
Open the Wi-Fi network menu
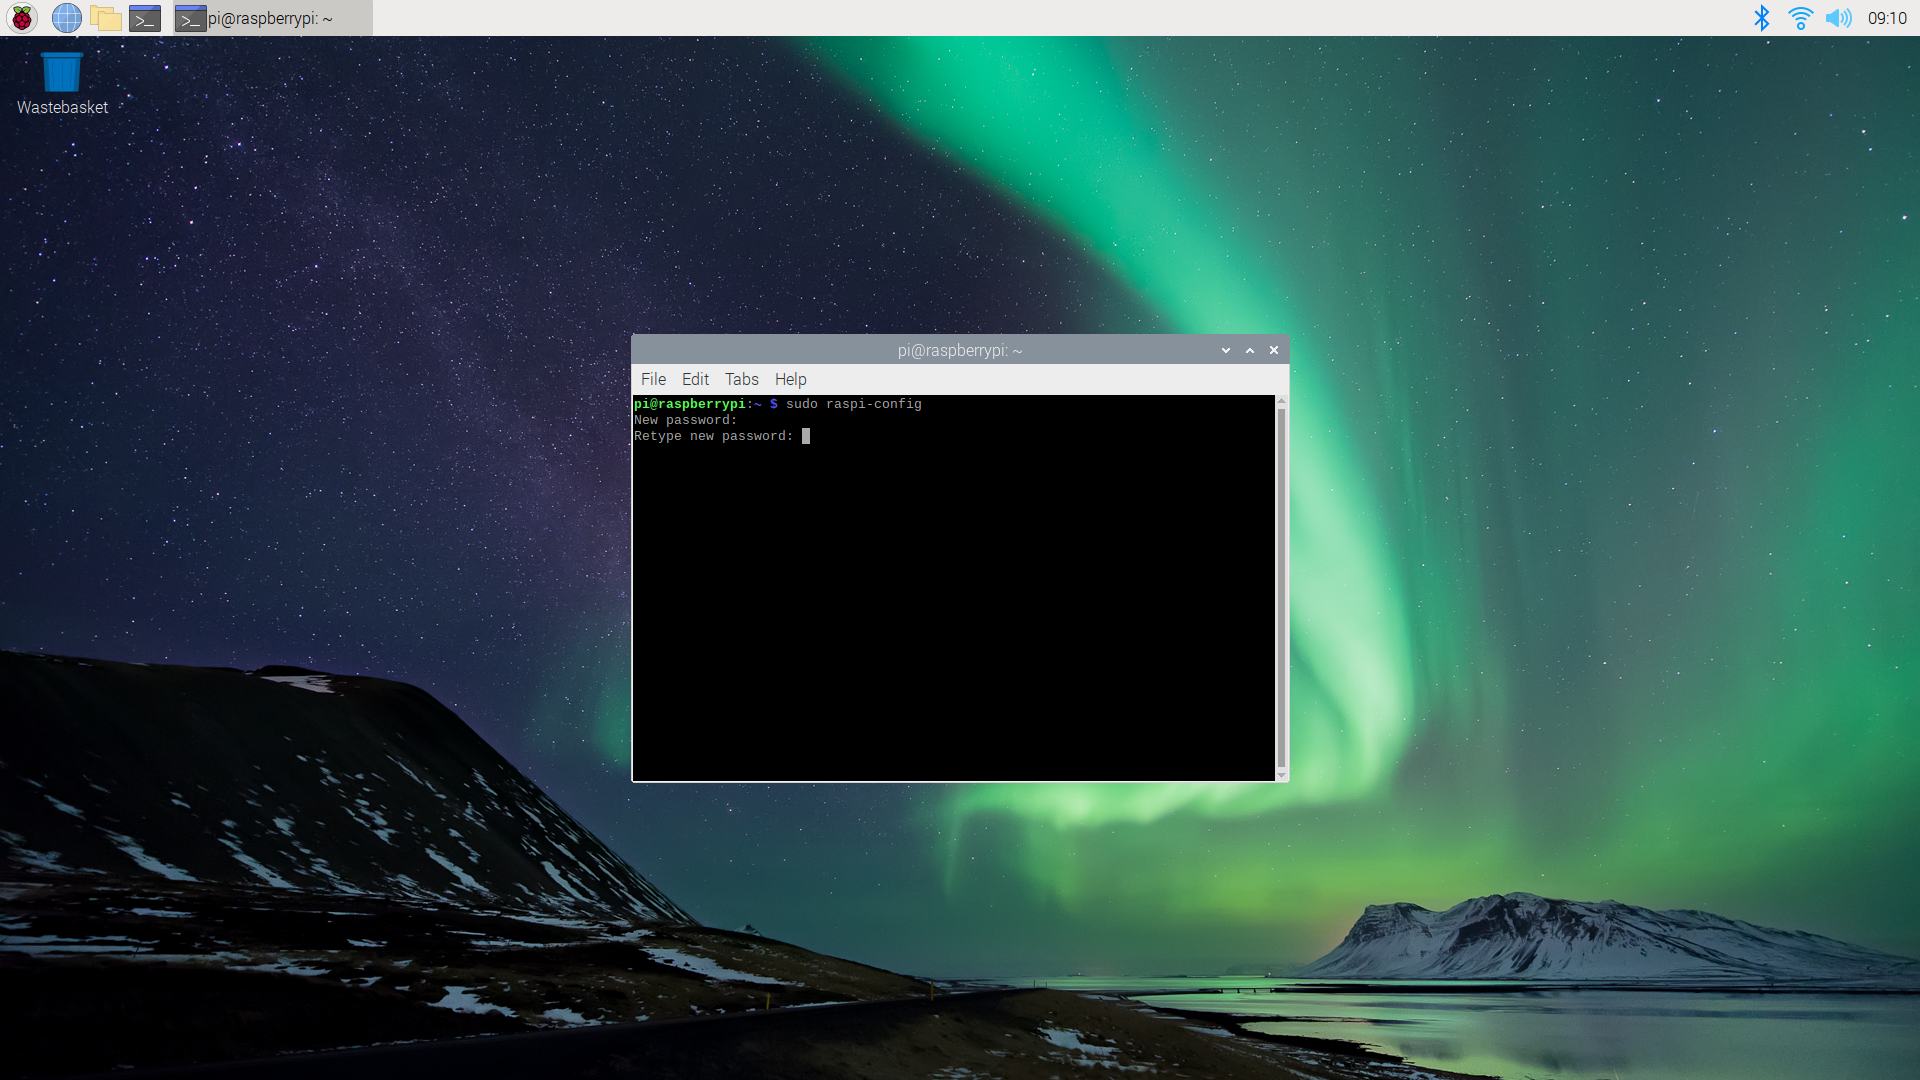click(1801, 18)
